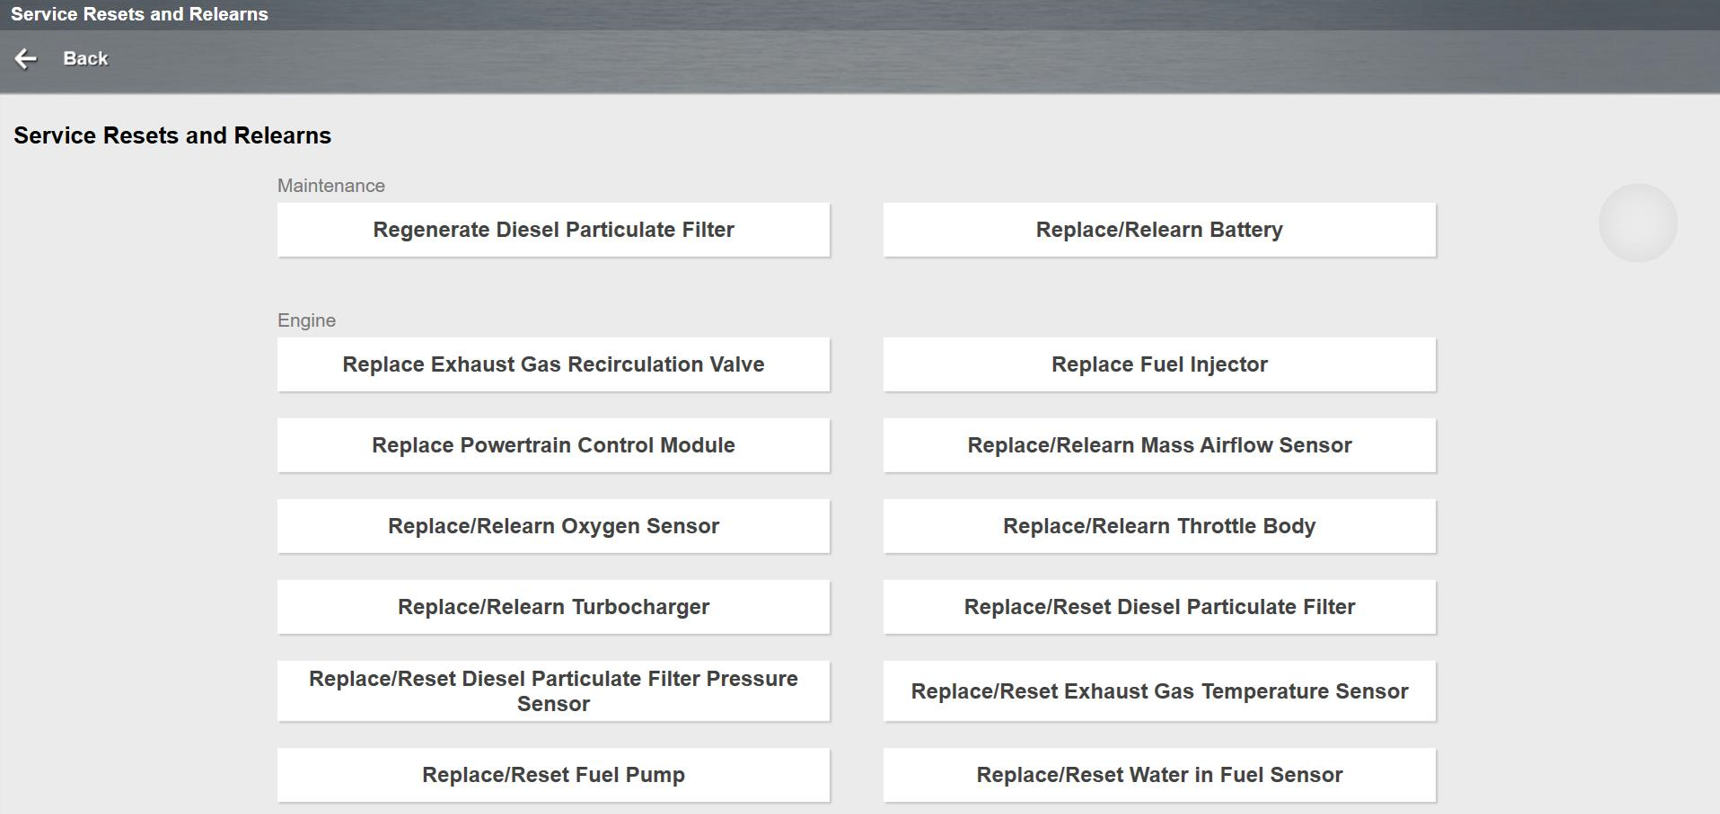Select Replace/Relearn Oxygen Sensor
The height and width of the screenshot is (814, 1720).
[x=553, y=527]
